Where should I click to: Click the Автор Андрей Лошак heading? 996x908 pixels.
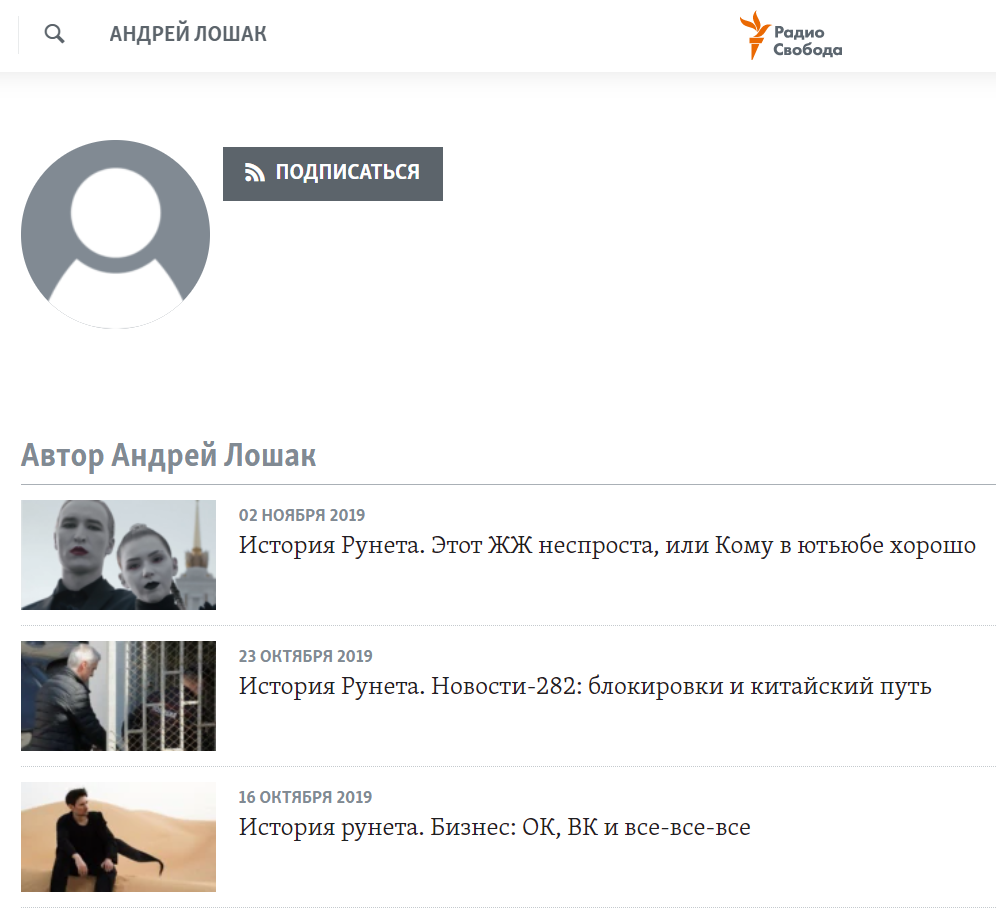[x=168, y=455]
